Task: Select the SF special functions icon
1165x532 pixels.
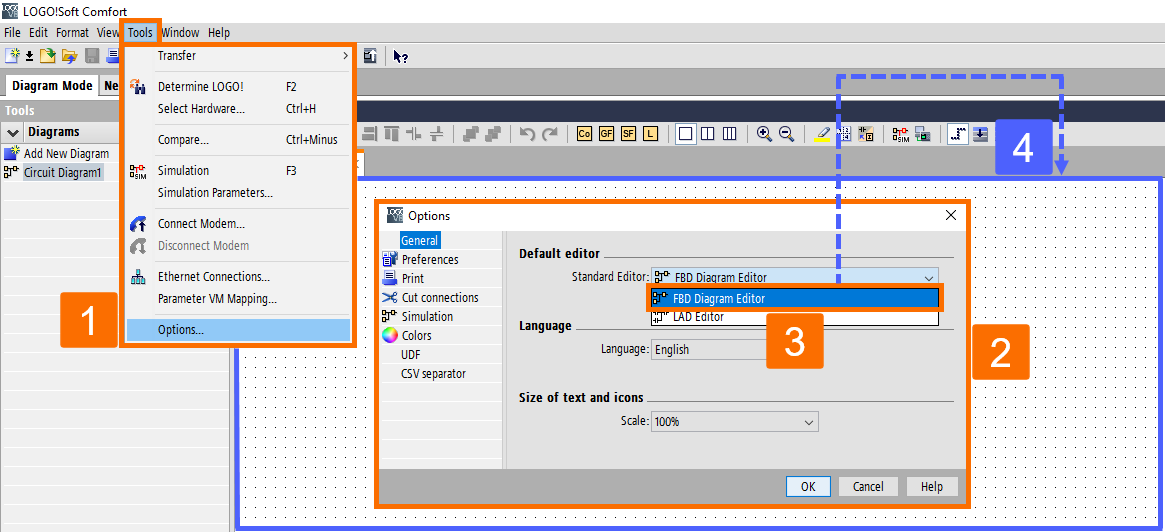Action: click(629, 134)
